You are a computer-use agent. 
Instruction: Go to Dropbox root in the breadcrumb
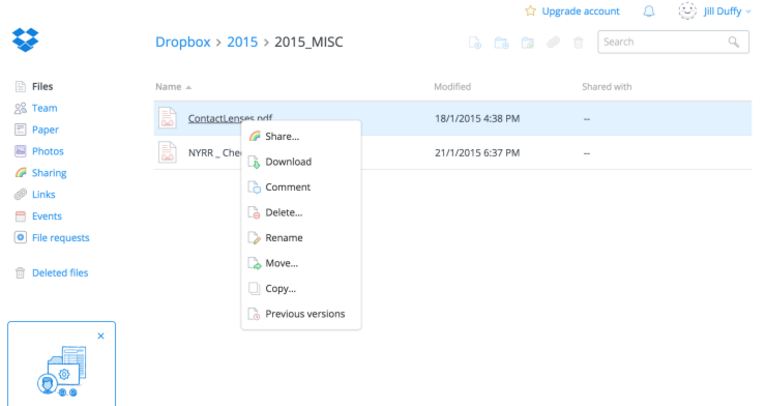[x=183, y=42]
